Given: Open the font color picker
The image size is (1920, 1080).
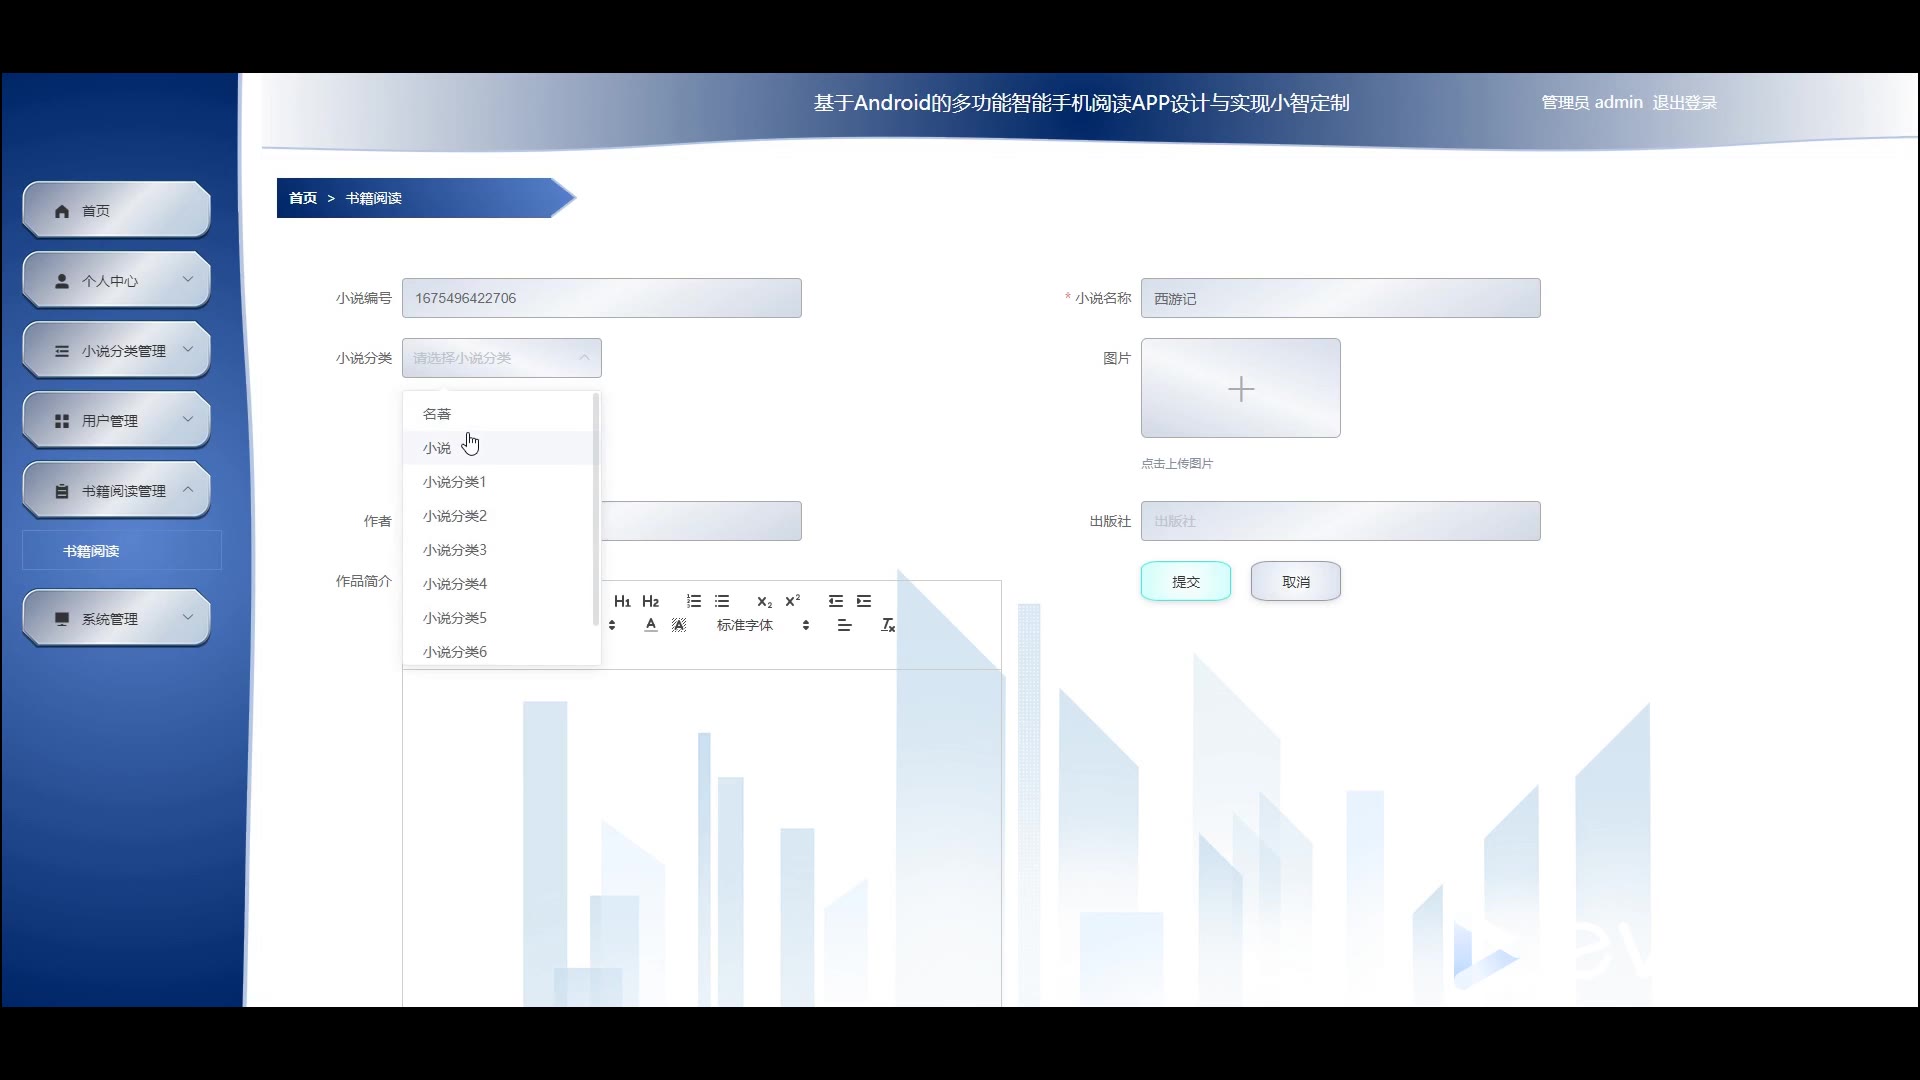Looking at the screenshot, I should 651,625.
